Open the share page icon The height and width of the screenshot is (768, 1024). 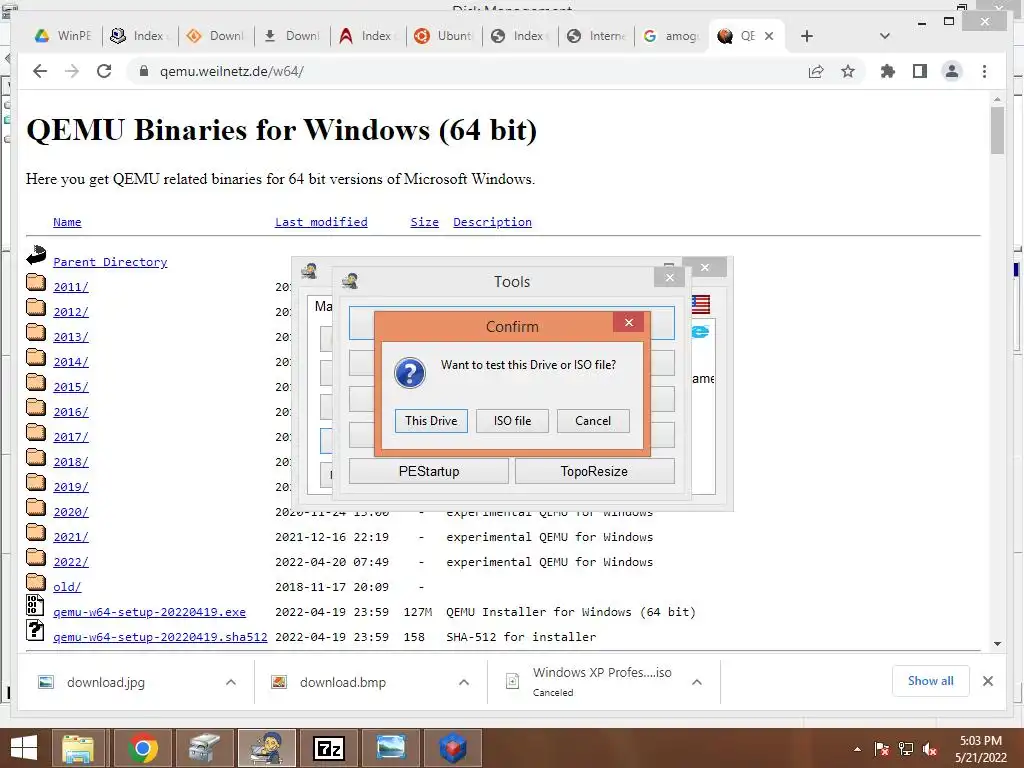816,71
